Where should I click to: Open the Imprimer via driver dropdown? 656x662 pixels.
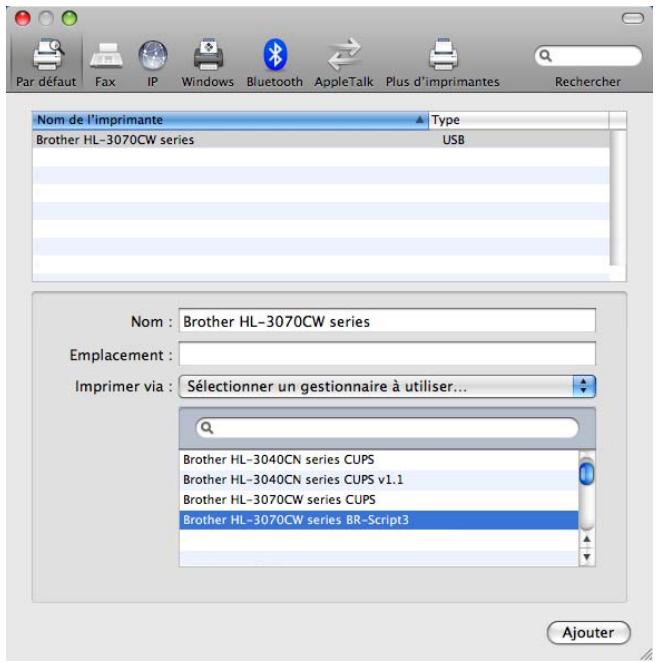(387, 386)
